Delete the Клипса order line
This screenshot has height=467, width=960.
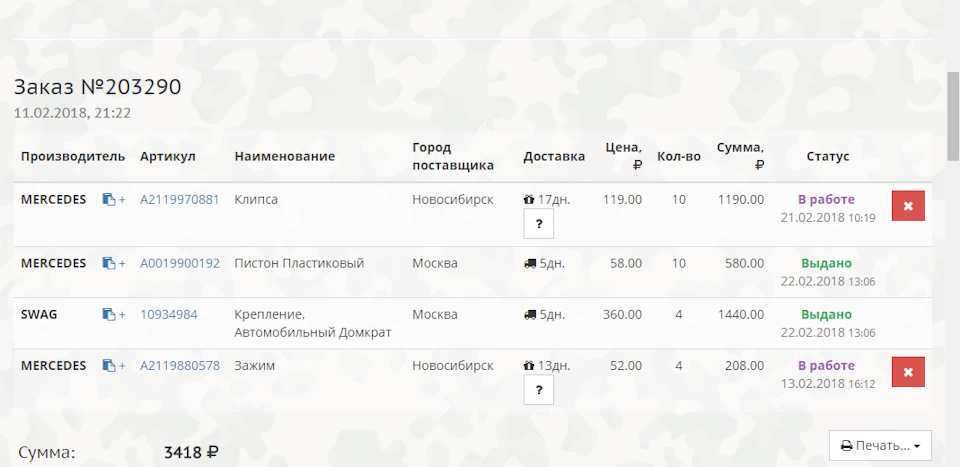pos(908,205)
